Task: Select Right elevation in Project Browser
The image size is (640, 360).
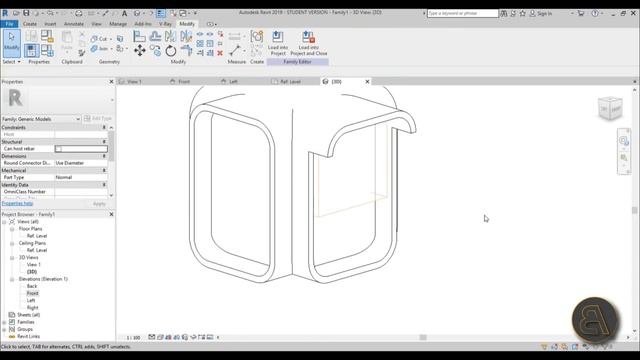Action: pyautogui.click(x=33, y=308)
